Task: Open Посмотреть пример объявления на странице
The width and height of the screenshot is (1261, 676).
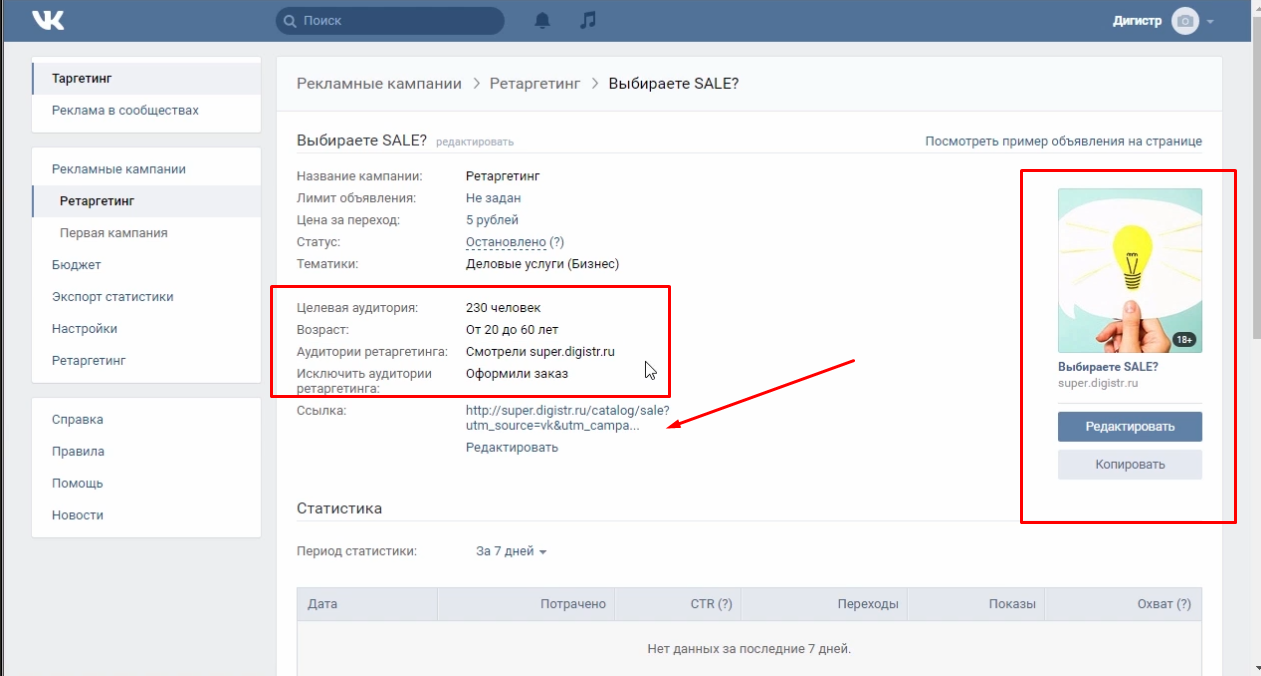Action: [x=1063, y=141]
